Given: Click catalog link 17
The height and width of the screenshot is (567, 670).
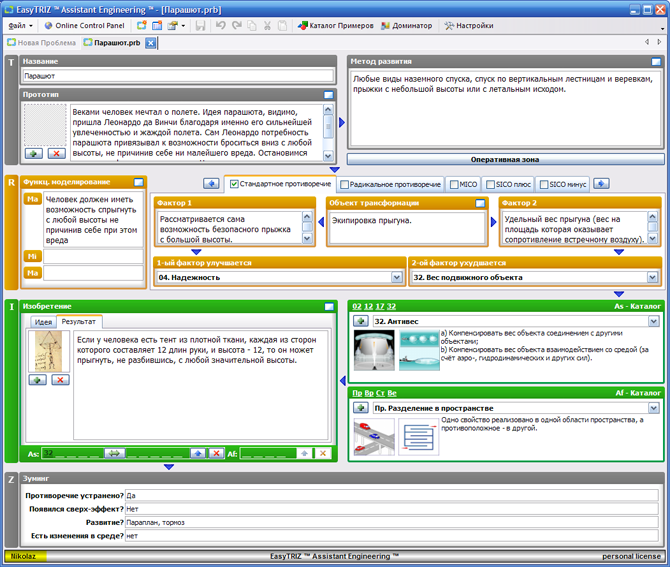Looking at the screenshot, I should point(380,306).
